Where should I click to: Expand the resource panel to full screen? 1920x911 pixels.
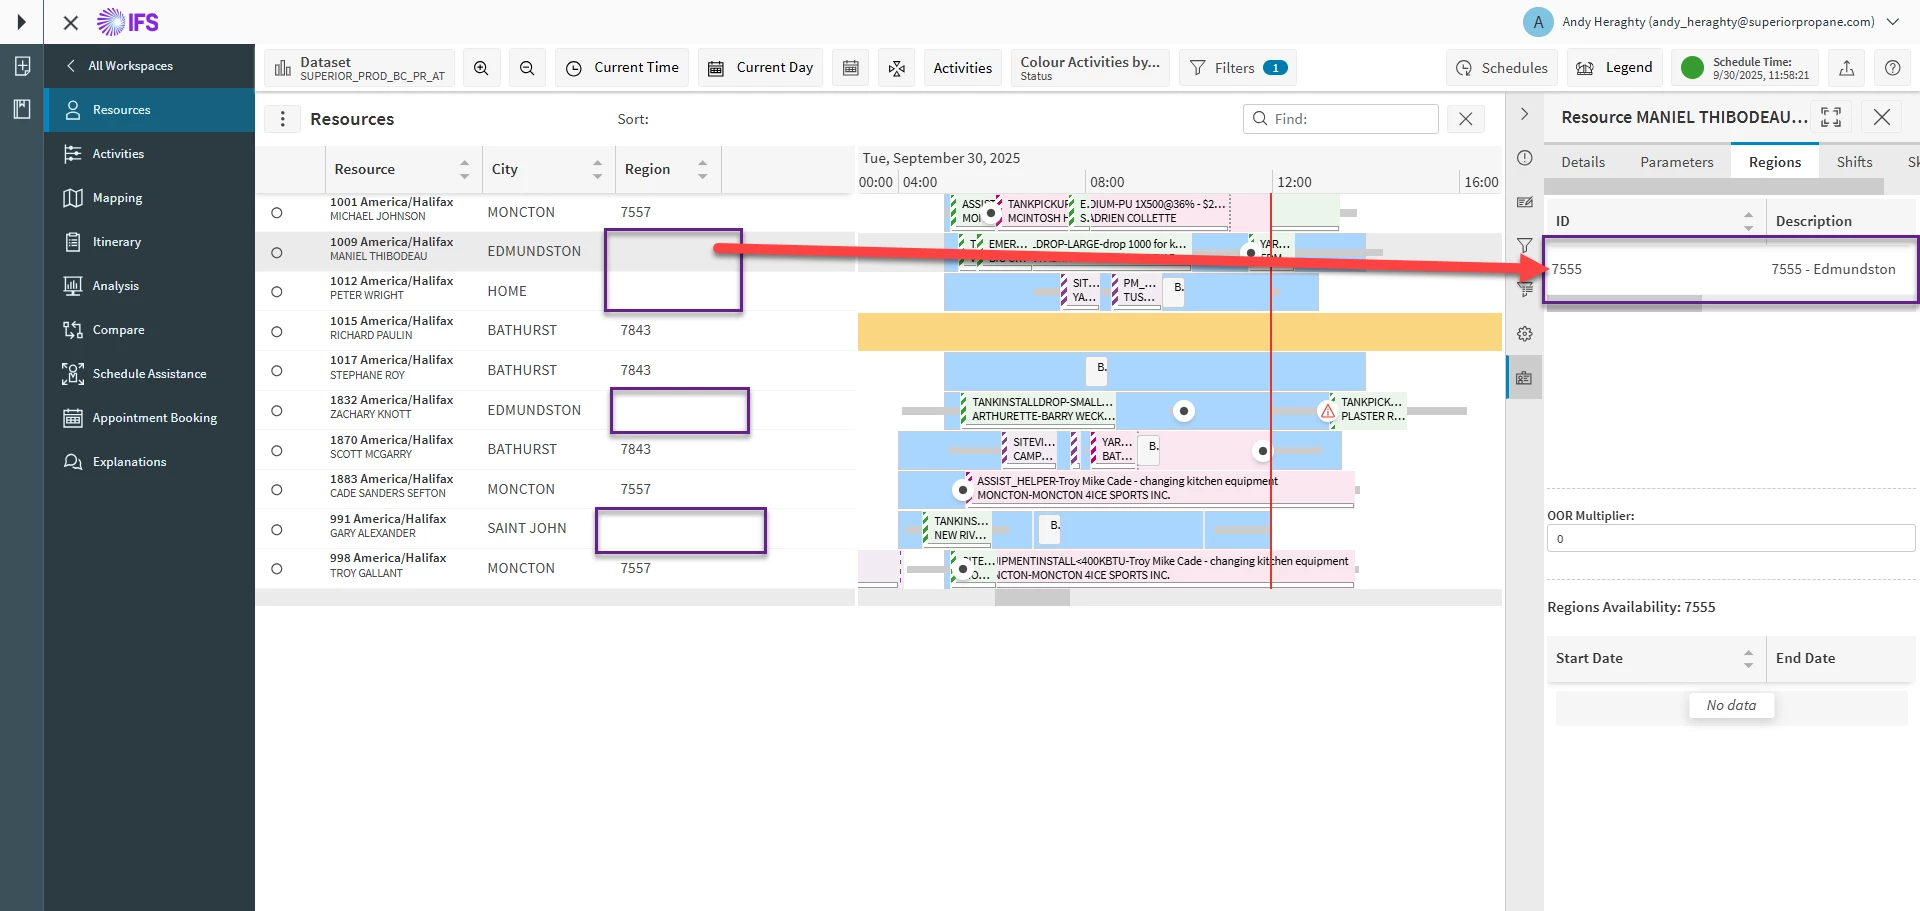1831,117
